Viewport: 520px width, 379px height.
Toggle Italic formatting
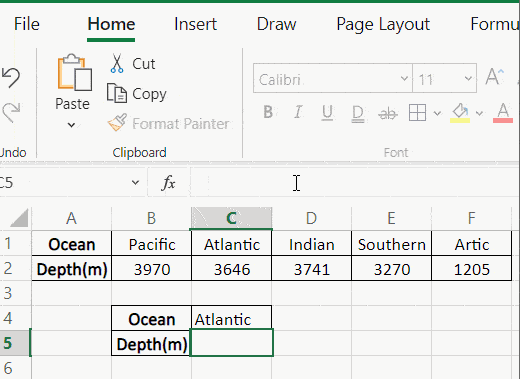tap(298, 112)
